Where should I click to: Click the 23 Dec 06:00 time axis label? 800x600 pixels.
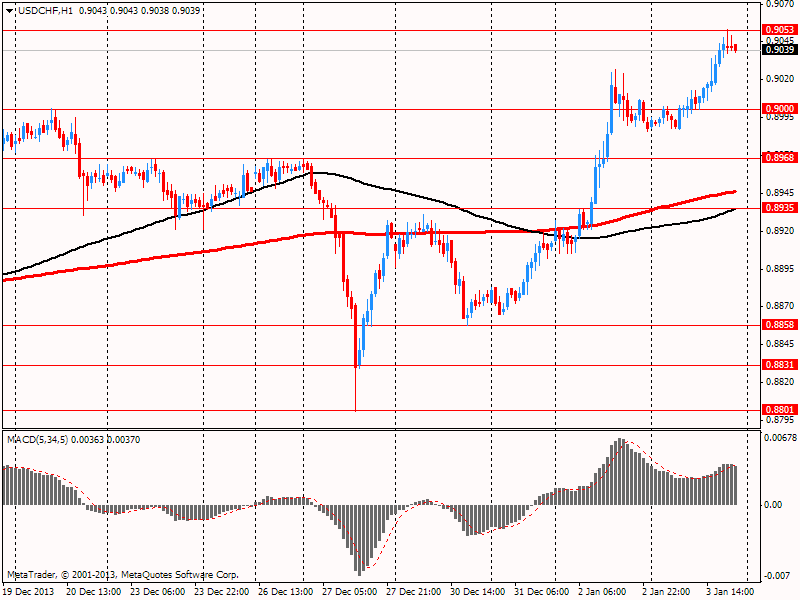click(x=157, y=591)
